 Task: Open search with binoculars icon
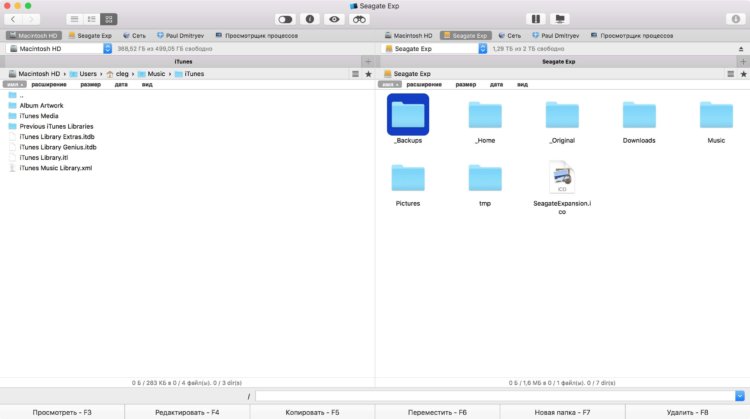point(359,19)
